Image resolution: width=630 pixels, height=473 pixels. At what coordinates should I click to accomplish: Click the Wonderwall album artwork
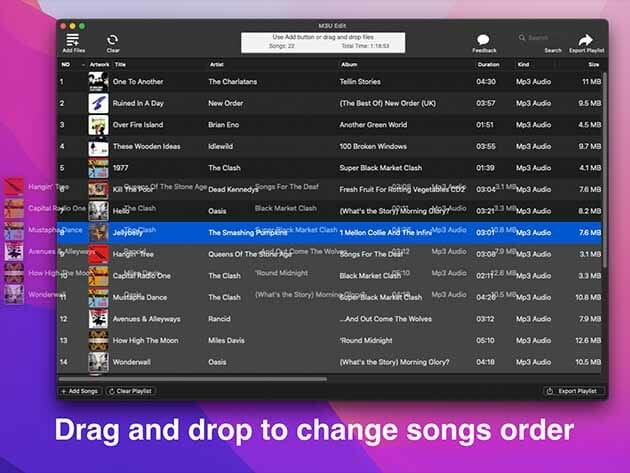pyautogui.click(x=98, y=362)
